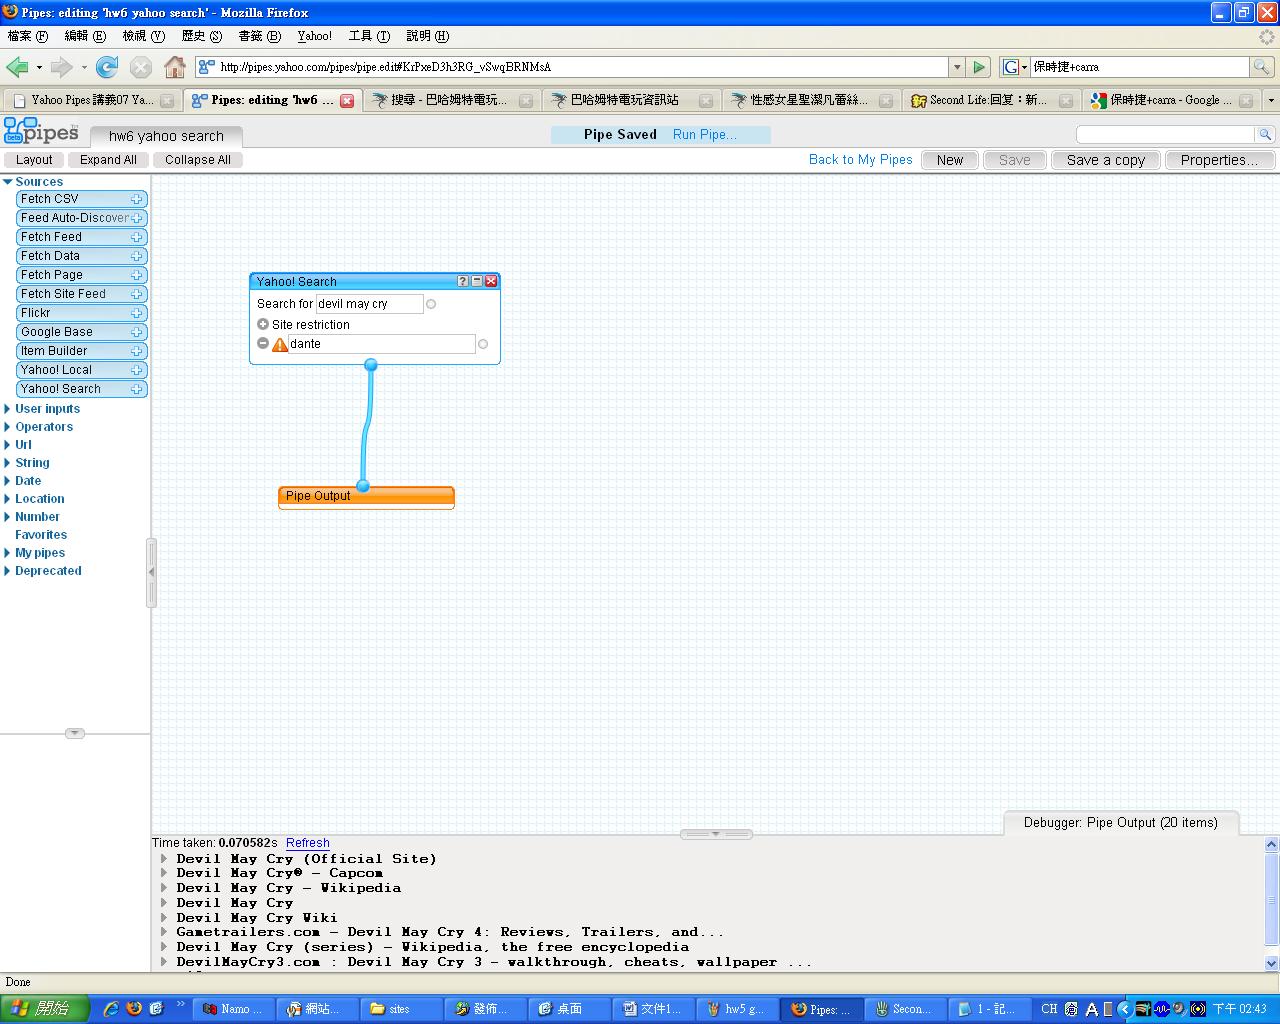Expand the Operators section
1280x1024 pixels.
tap(7, 427)
